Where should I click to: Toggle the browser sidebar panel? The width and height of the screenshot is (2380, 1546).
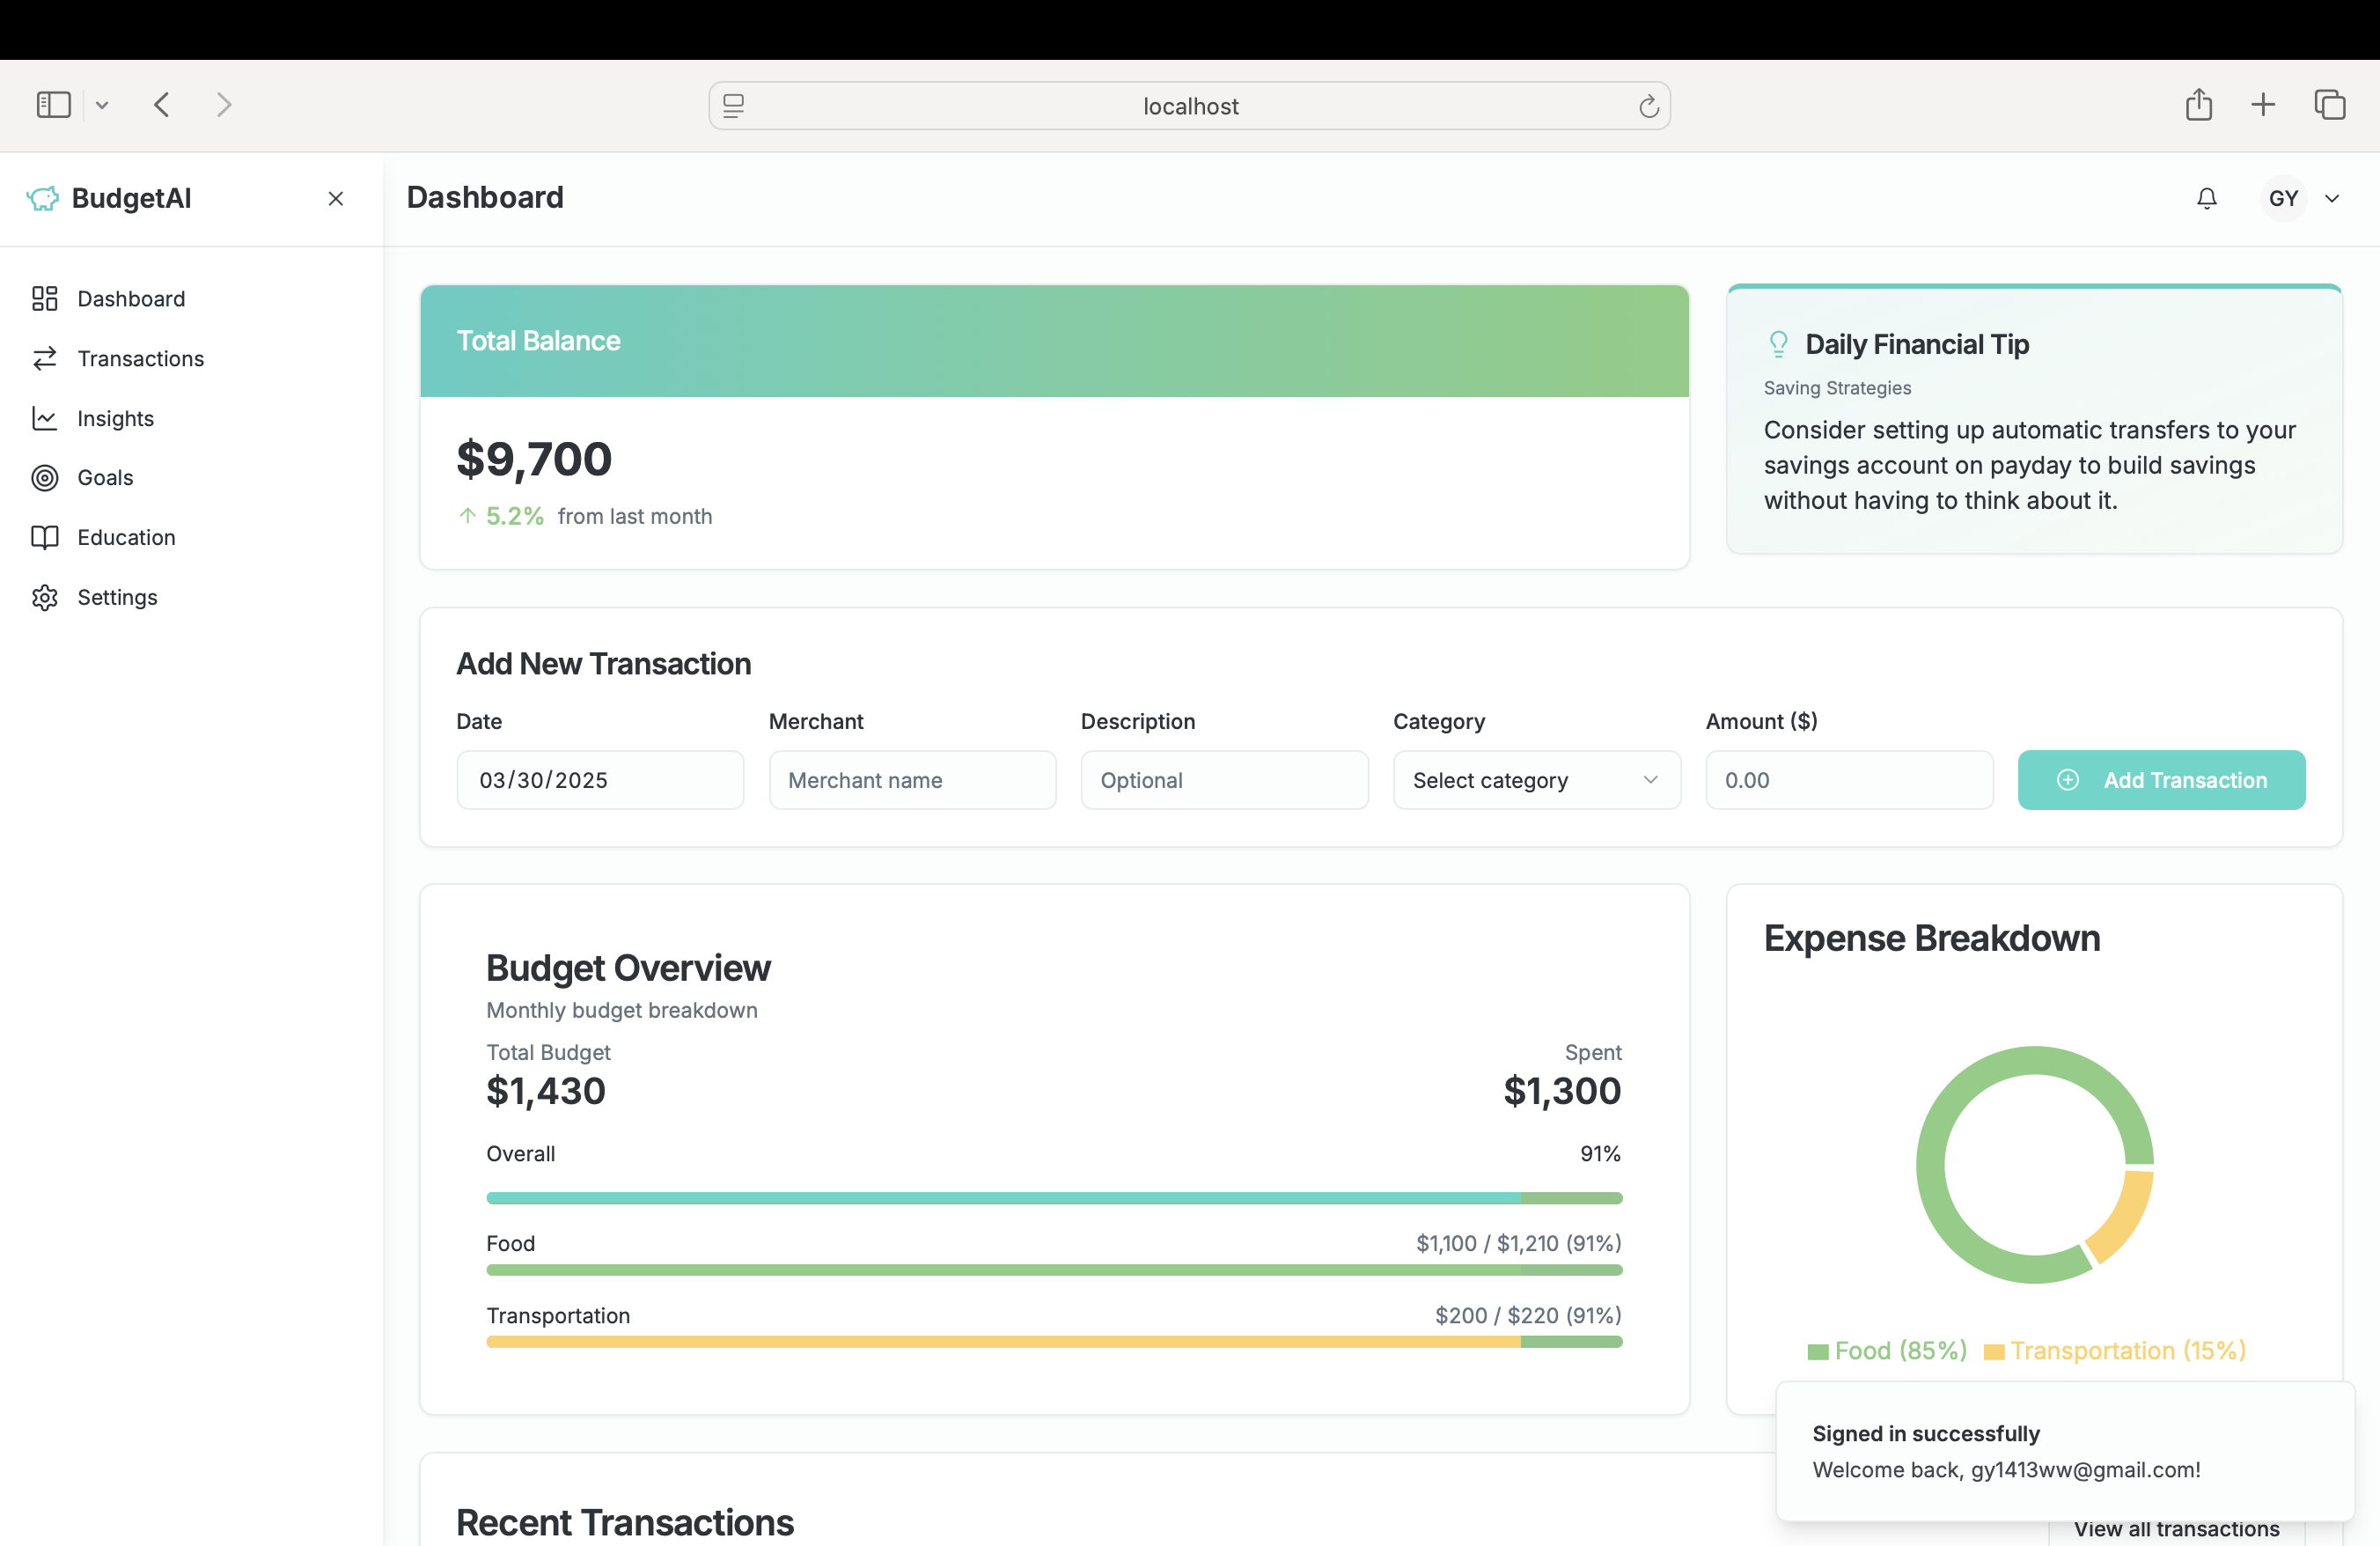coord(54,105)
